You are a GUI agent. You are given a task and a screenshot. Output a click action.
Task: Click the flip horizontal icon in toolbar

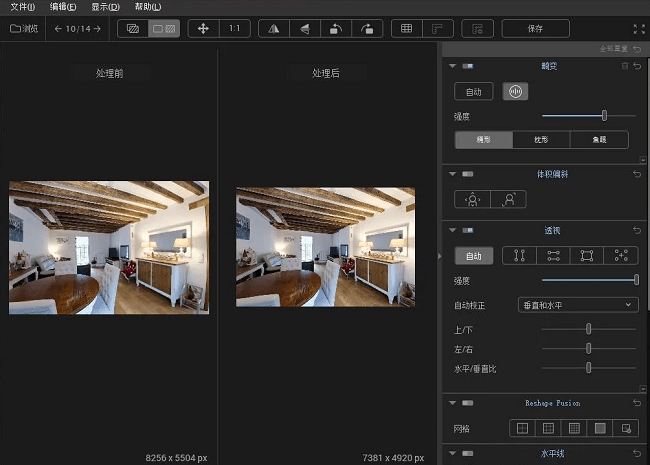click(272, 29)
